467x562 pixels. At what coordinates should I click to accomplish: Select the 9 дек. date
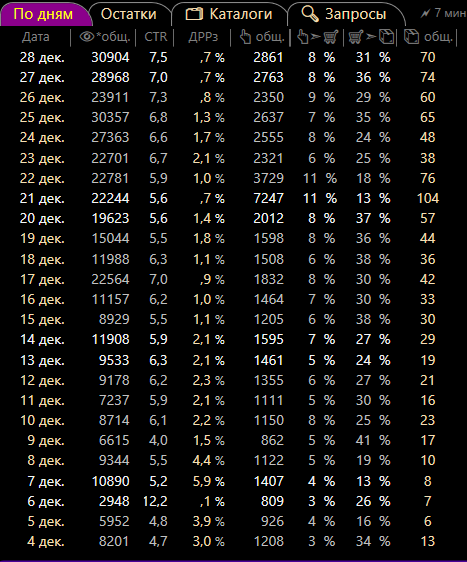(x=46, y=441)
